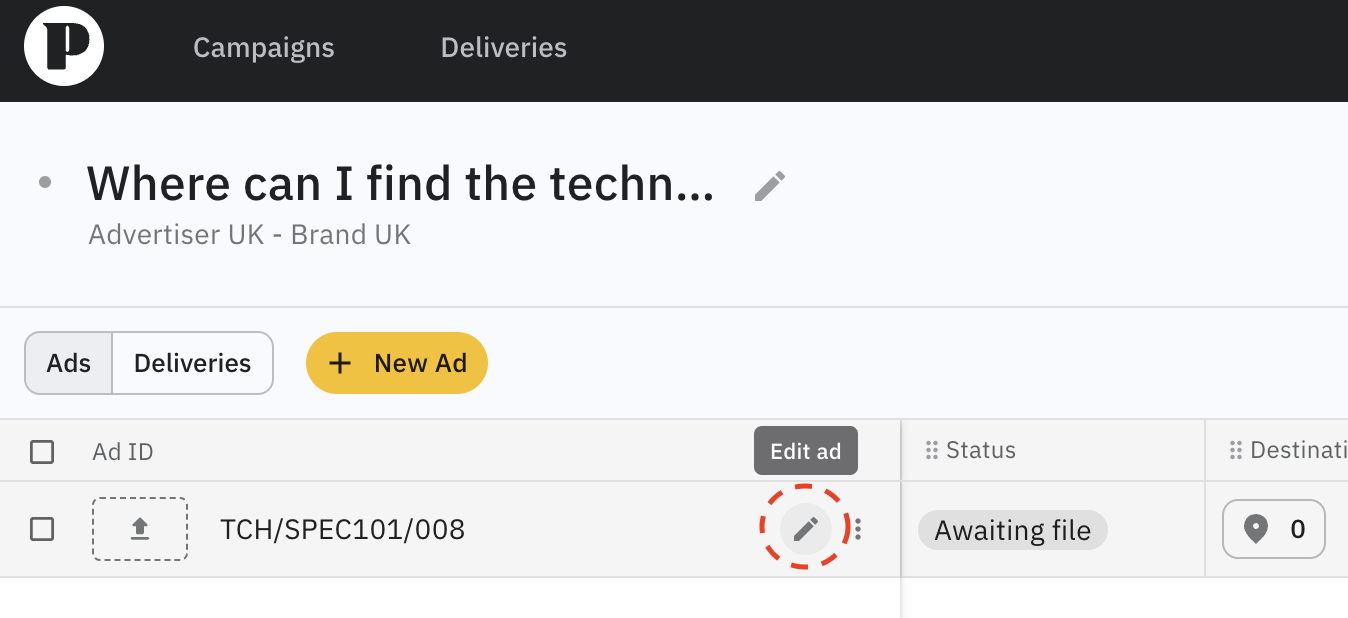Click pencil icon beside campaign title
The image size is (1348, 618).
point(769,185)
